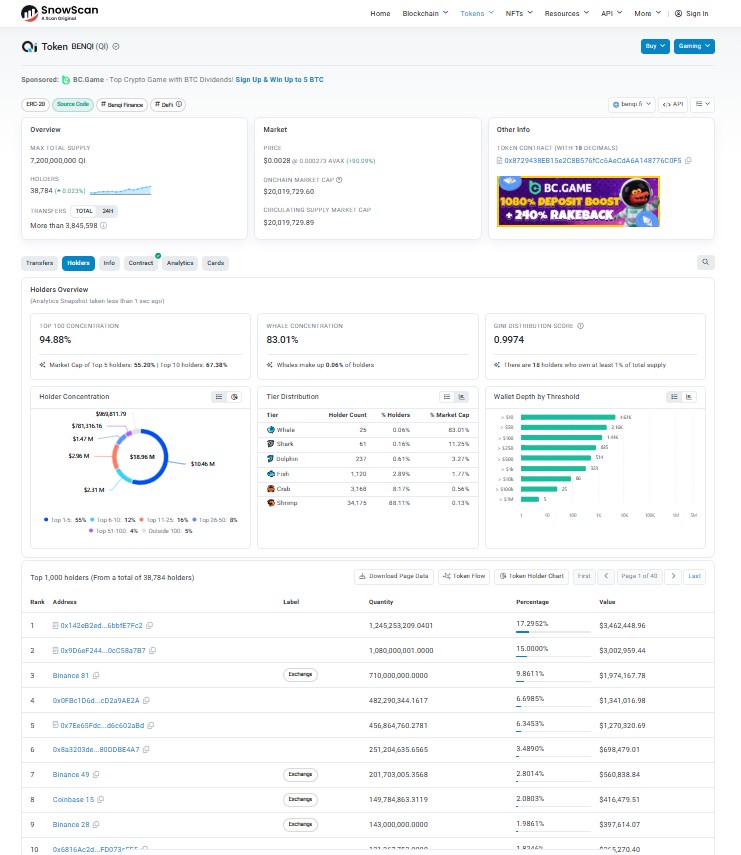This screenshot has width=741, height=855.
Task: Click the holders trend sparkline chart
Action: 121,190
